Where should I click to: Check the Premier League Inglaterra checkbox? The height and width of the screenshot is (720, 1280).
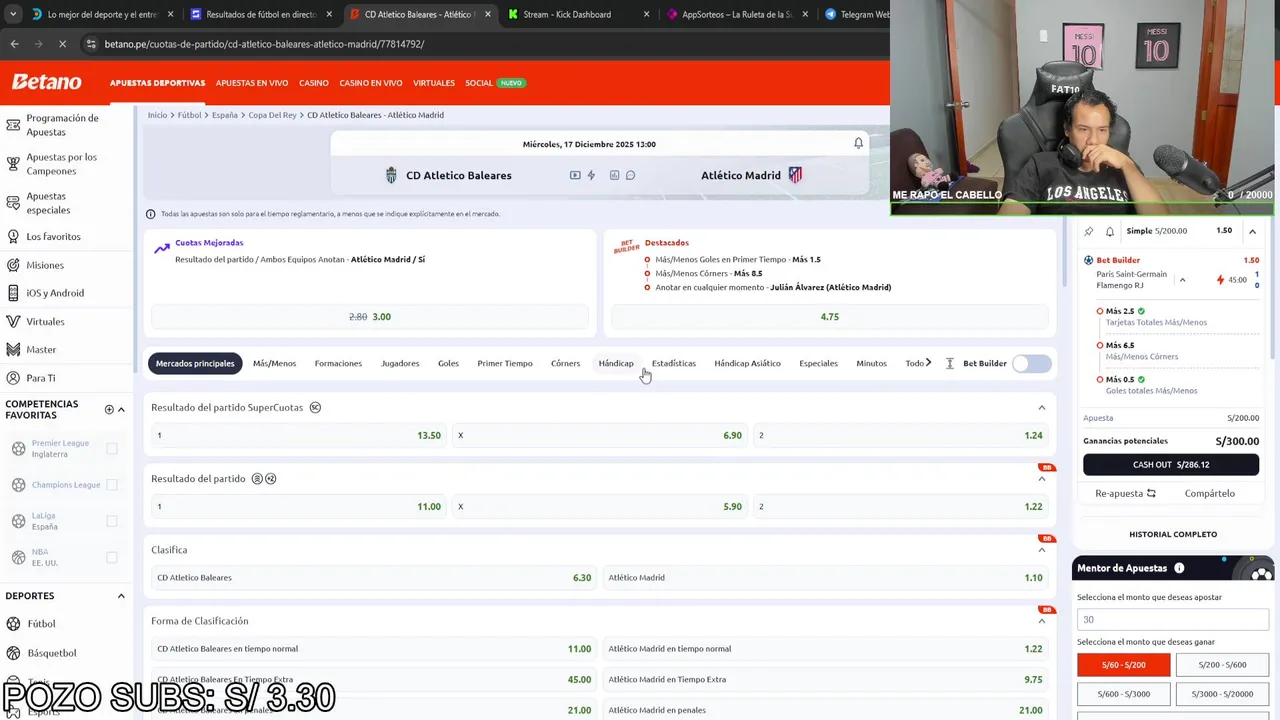(x=112, y=449)
